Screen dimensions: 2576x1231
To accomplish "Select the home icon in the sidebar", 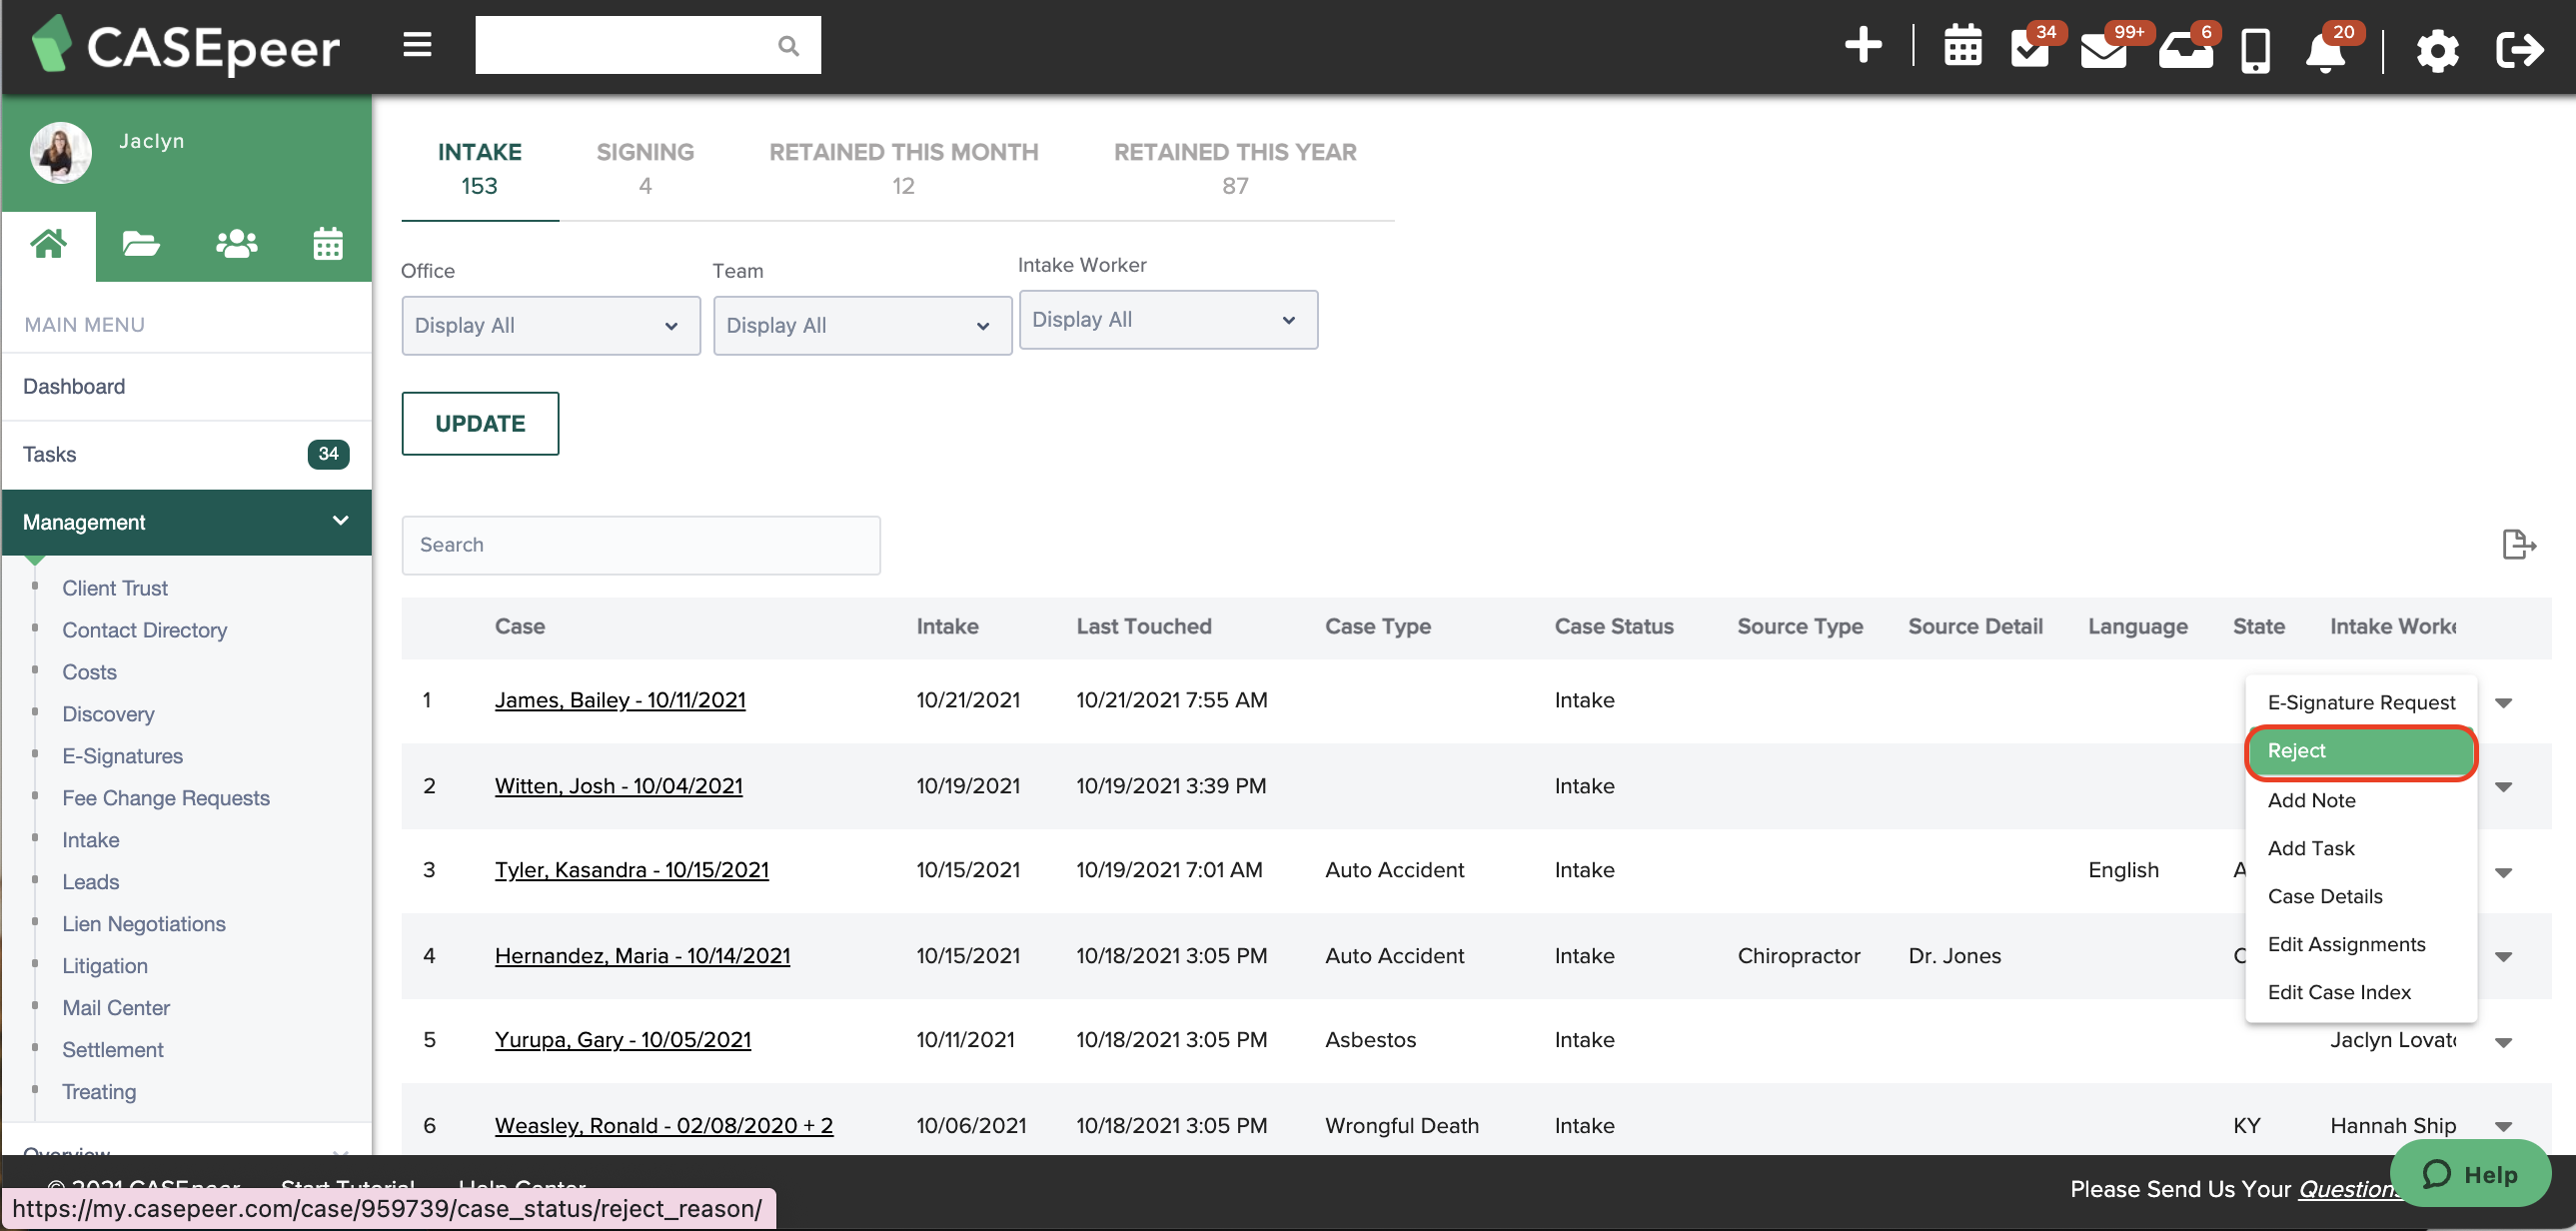I will point(48,243).
